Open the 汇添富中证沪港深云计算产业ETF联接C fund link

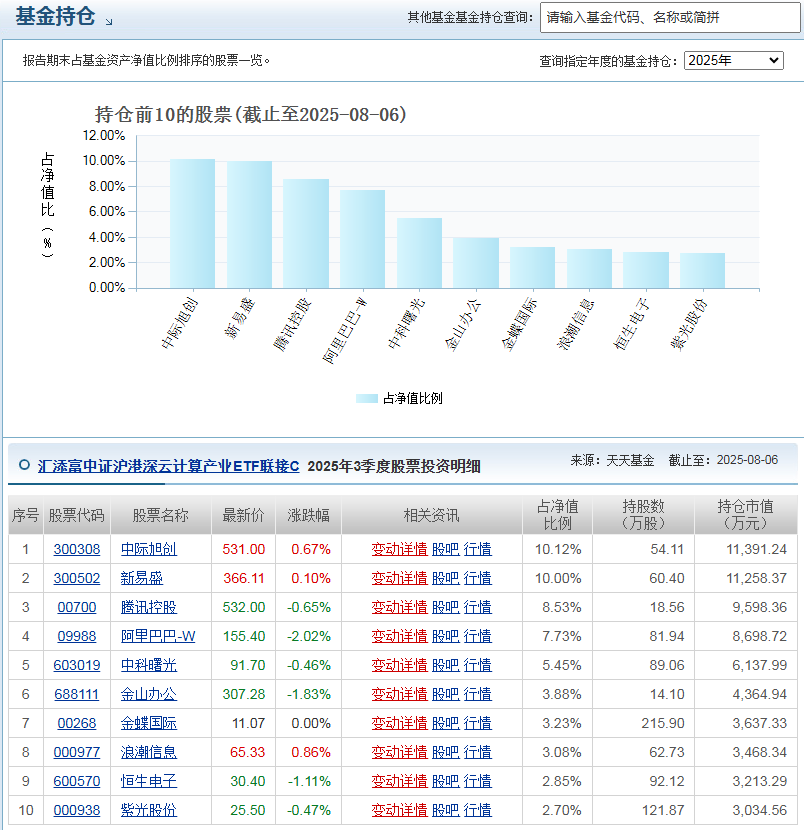[168, 466]
